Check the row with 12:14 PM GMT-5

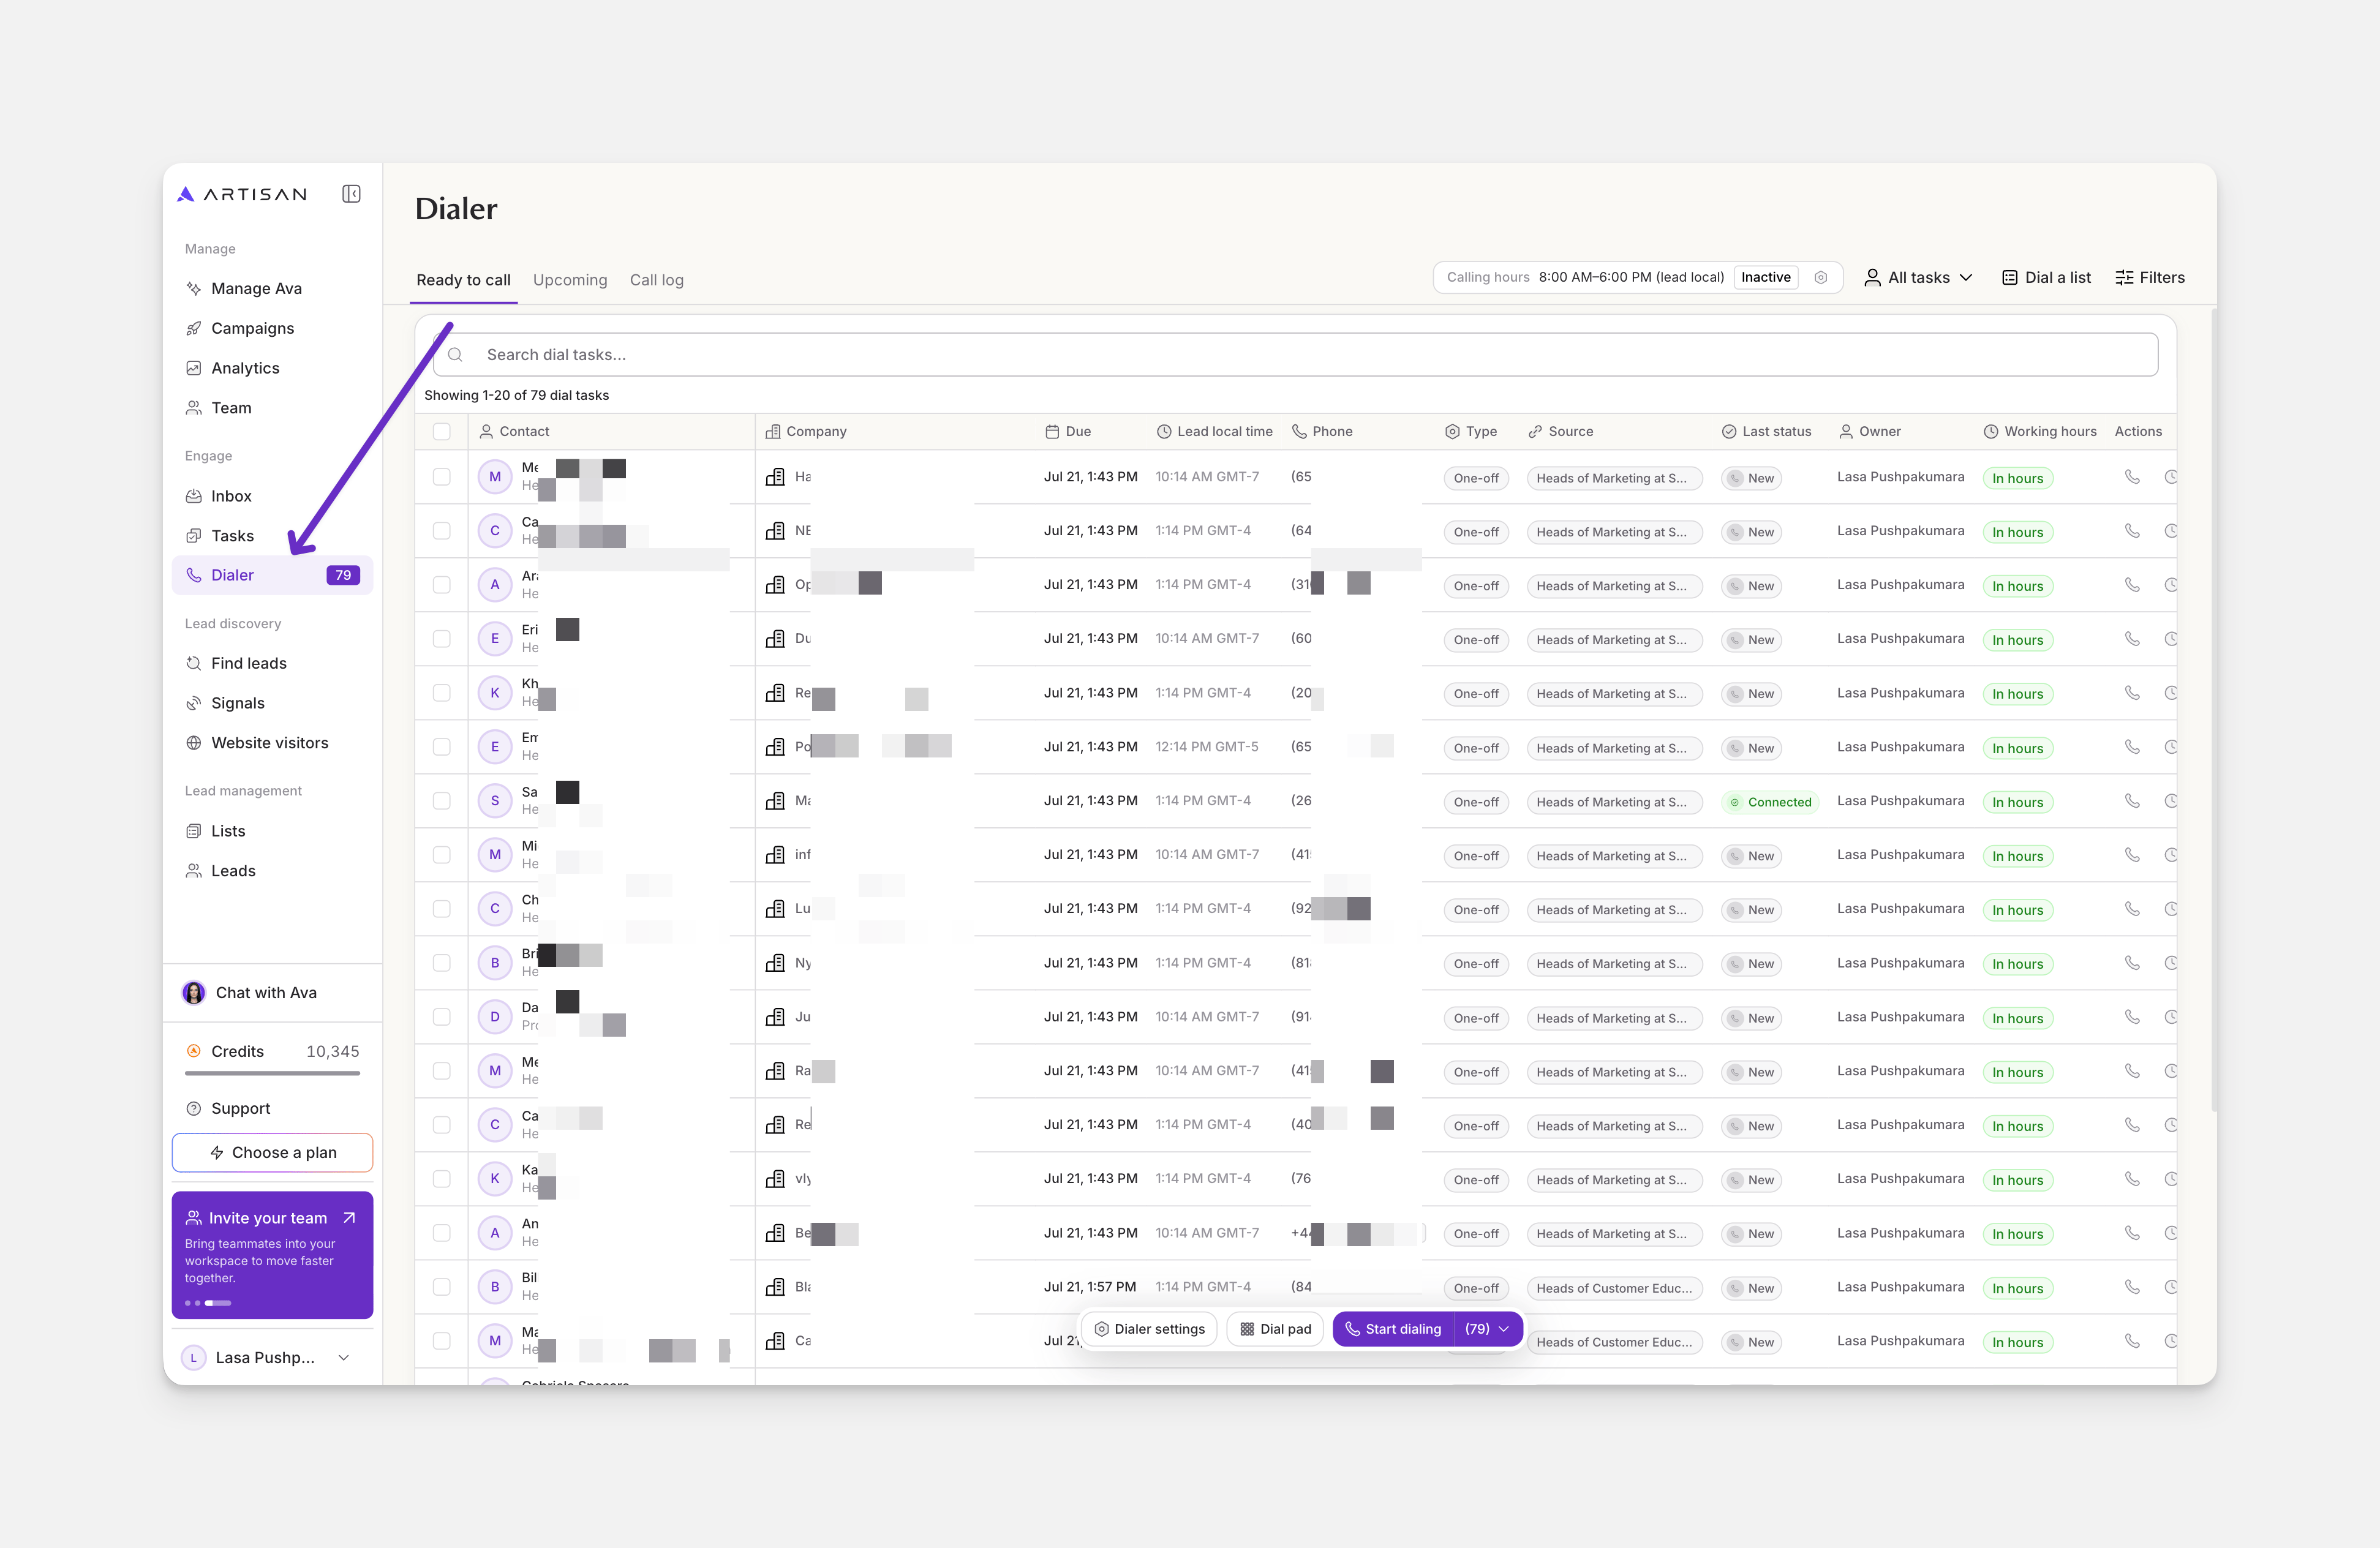pyautogui.click(x=442, y=747)
